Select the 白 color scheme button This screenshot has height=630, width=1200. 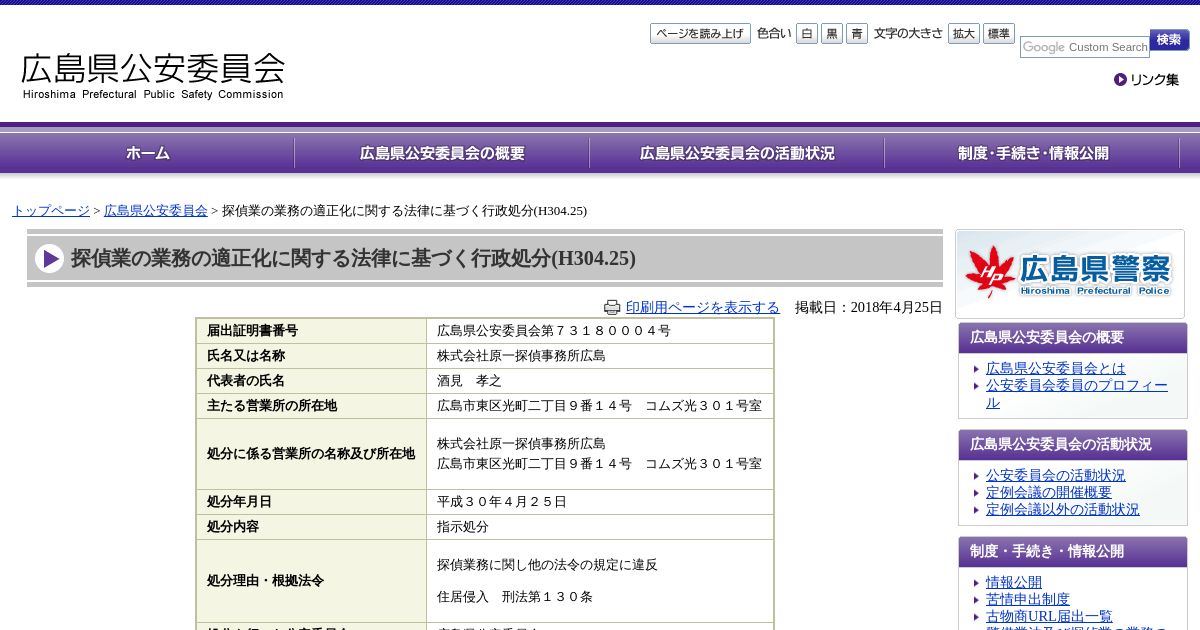click(x=807, y=33)
